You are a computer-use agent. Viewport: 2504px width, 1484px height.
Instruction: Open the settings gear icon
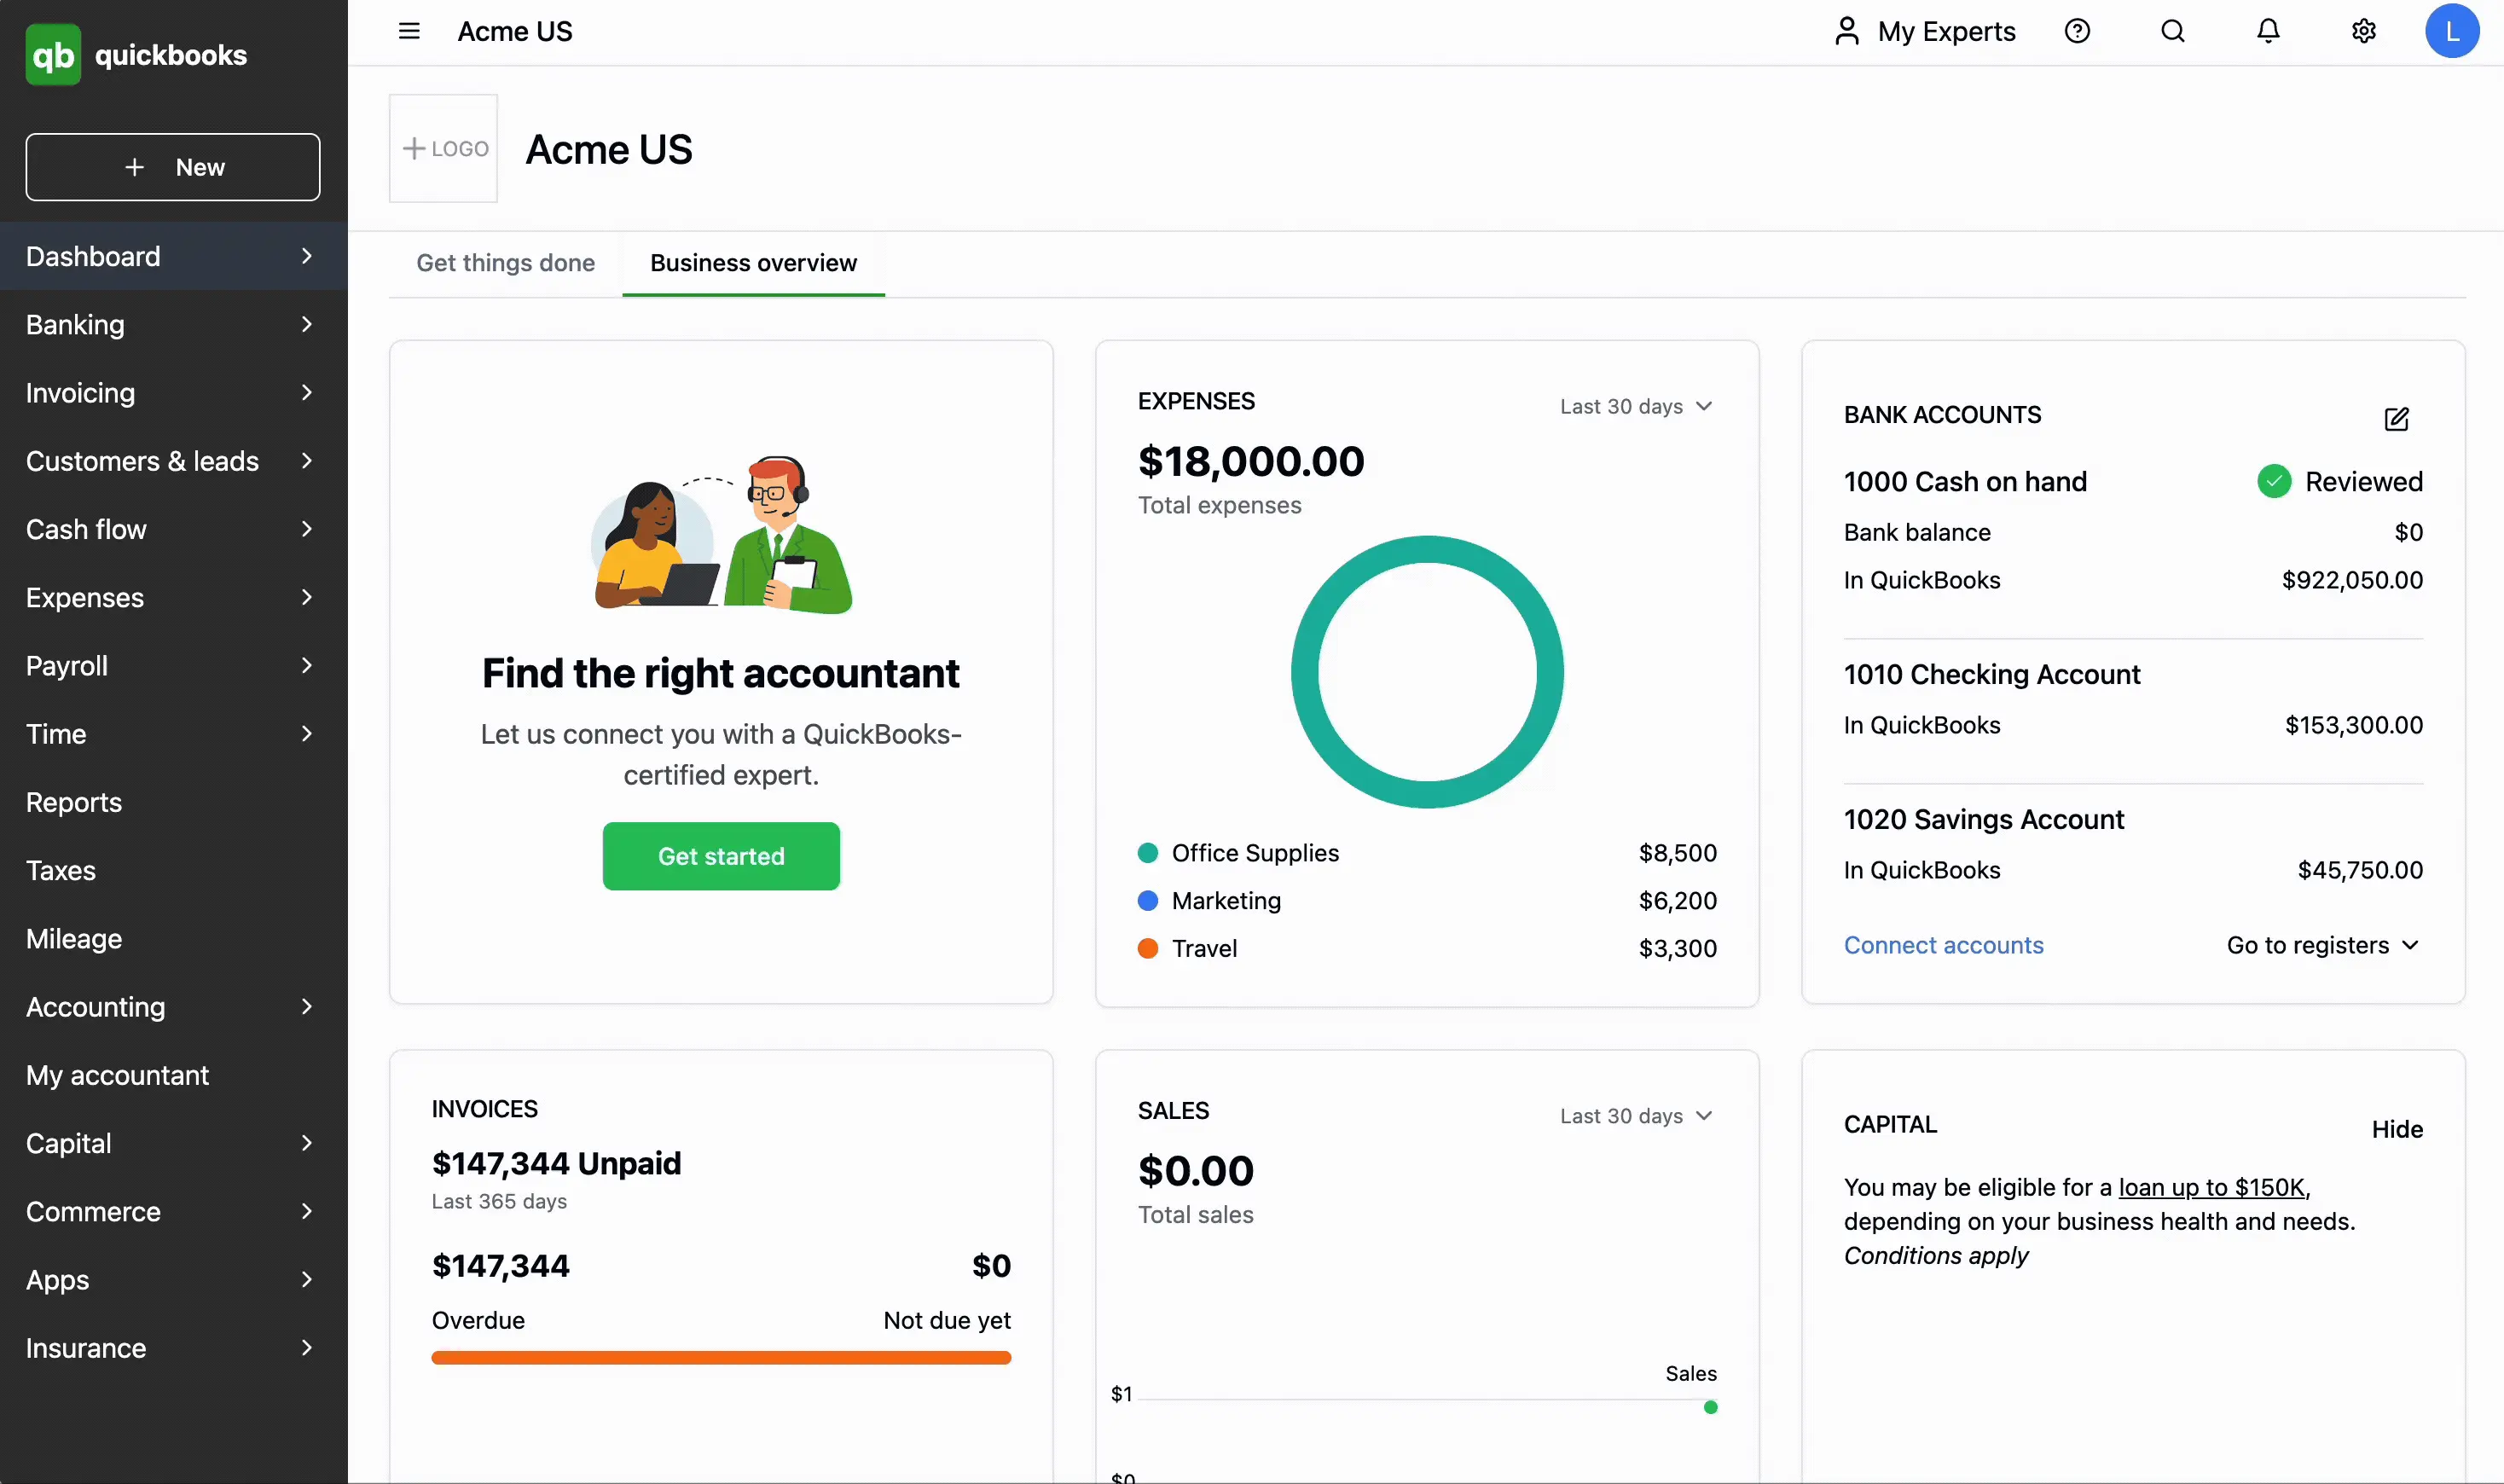point(2363,31)
